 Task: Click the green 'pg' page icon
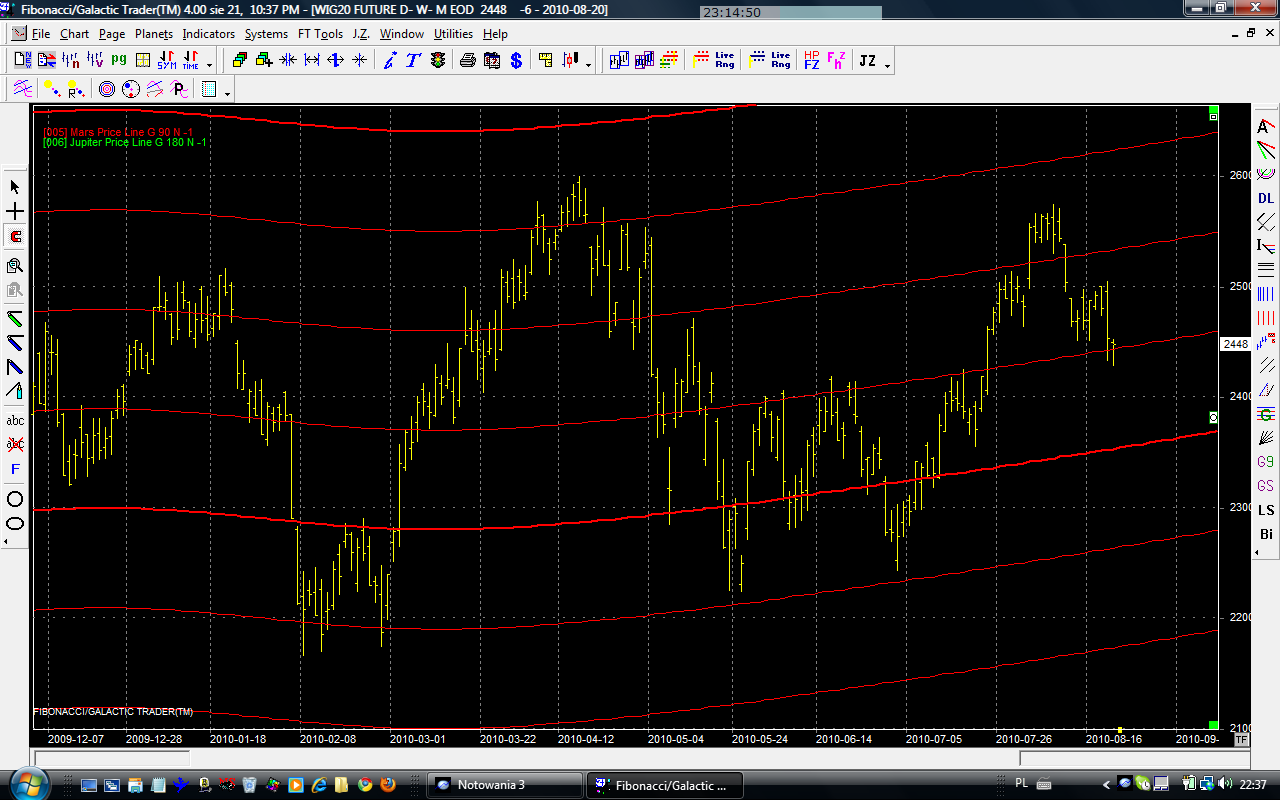pyautogui.click(x=119, y=61)
